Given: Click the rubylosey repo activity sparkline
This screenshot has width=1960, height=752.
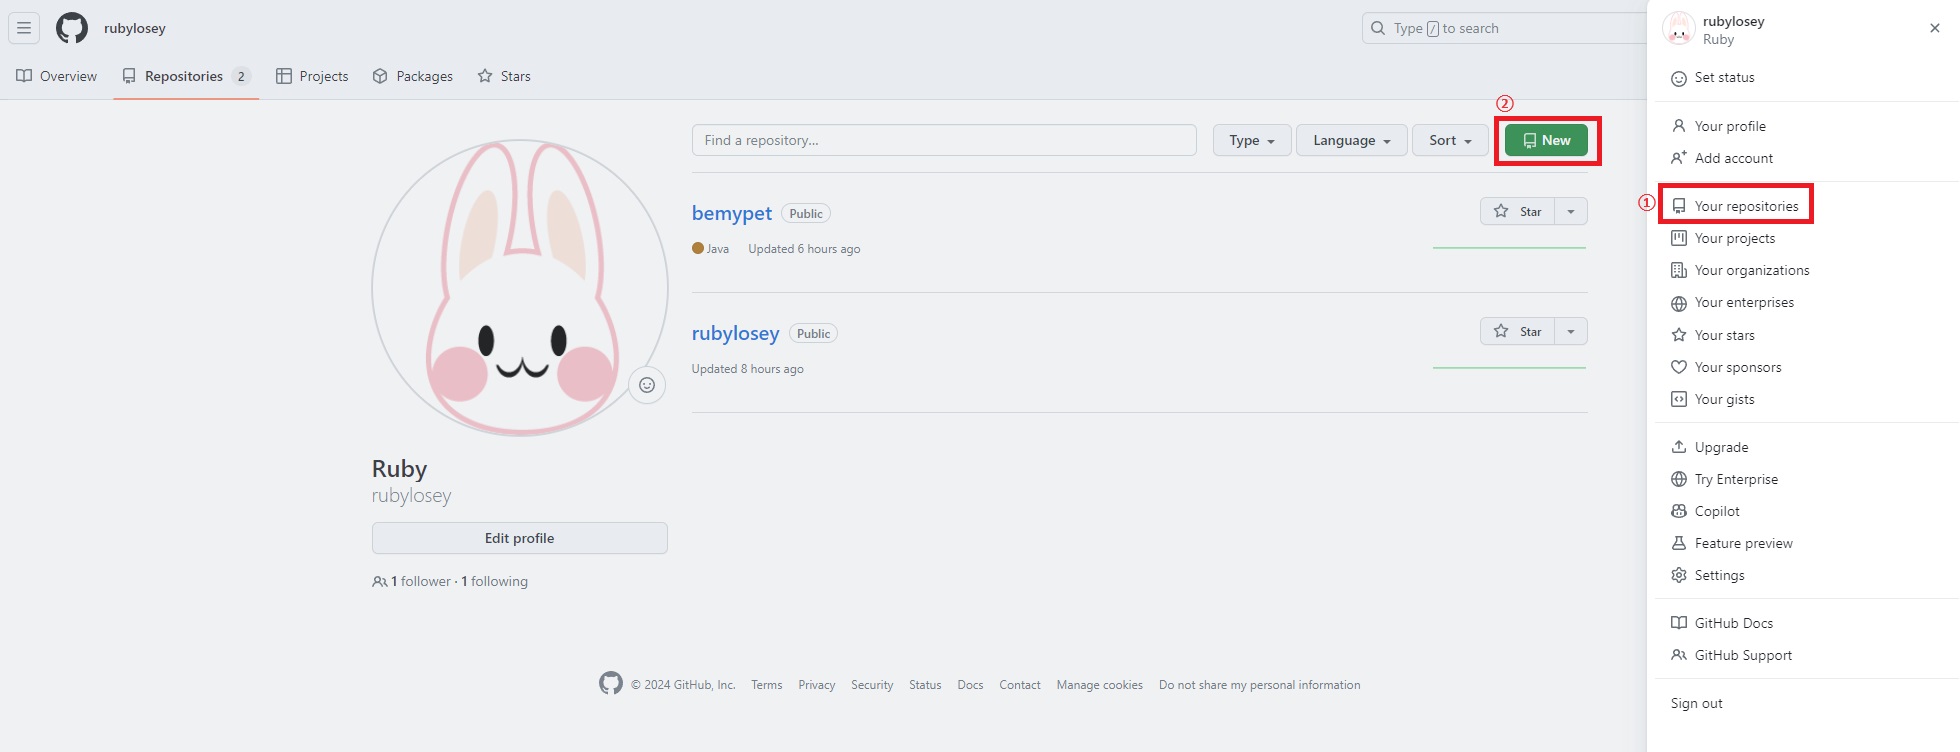Looking at the screenshot, I should click(1509, 367).
